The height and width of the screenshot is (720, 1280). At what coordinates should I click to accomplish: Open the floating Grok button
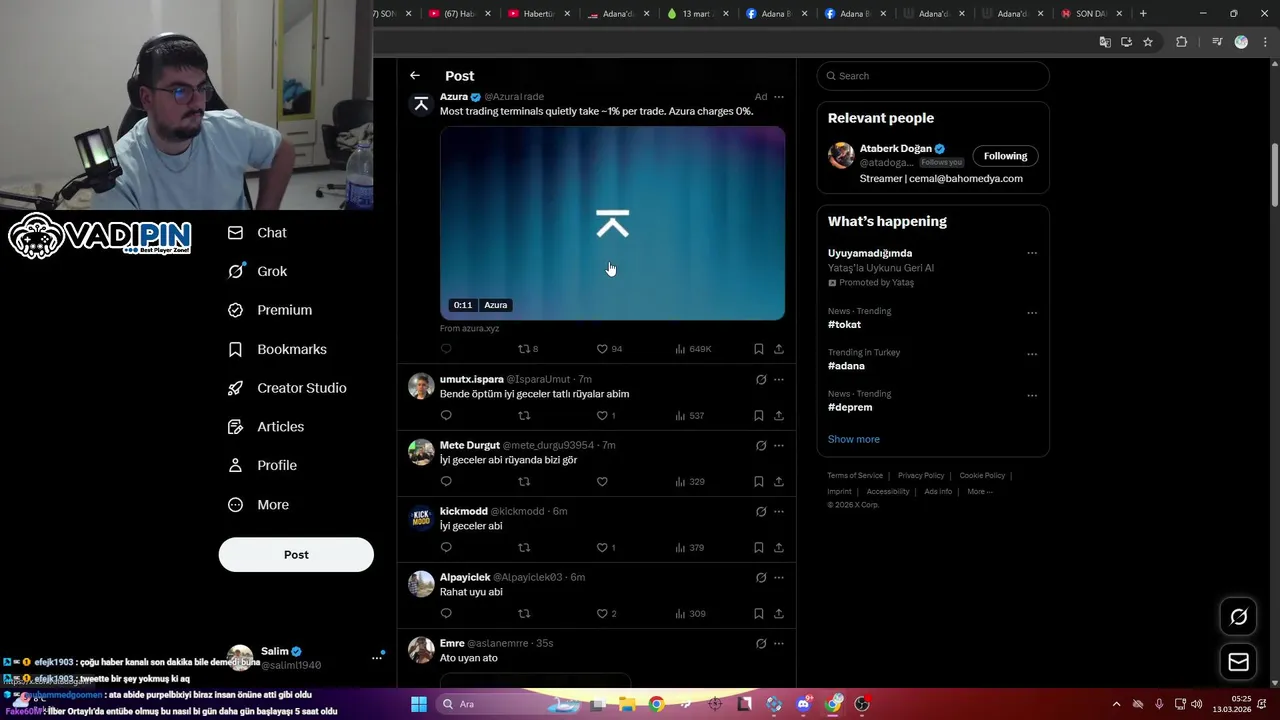[1238, 617]
